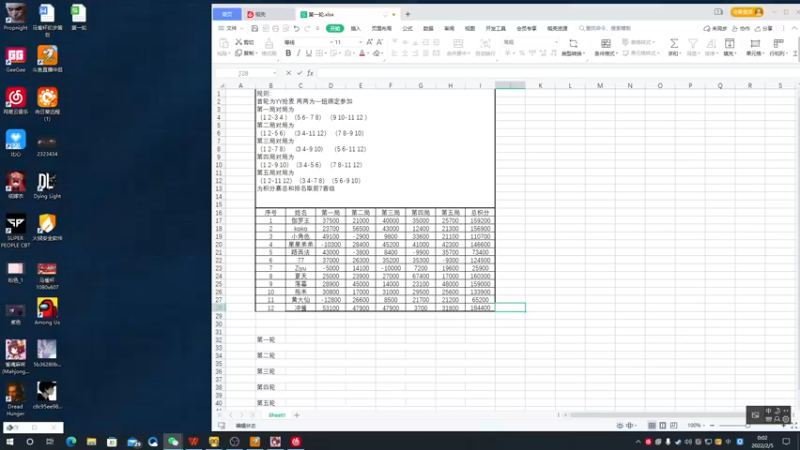Viewport: 800px width, 450px height.
Task: Increase font size with larger A icon
Action: click(369, 42)
